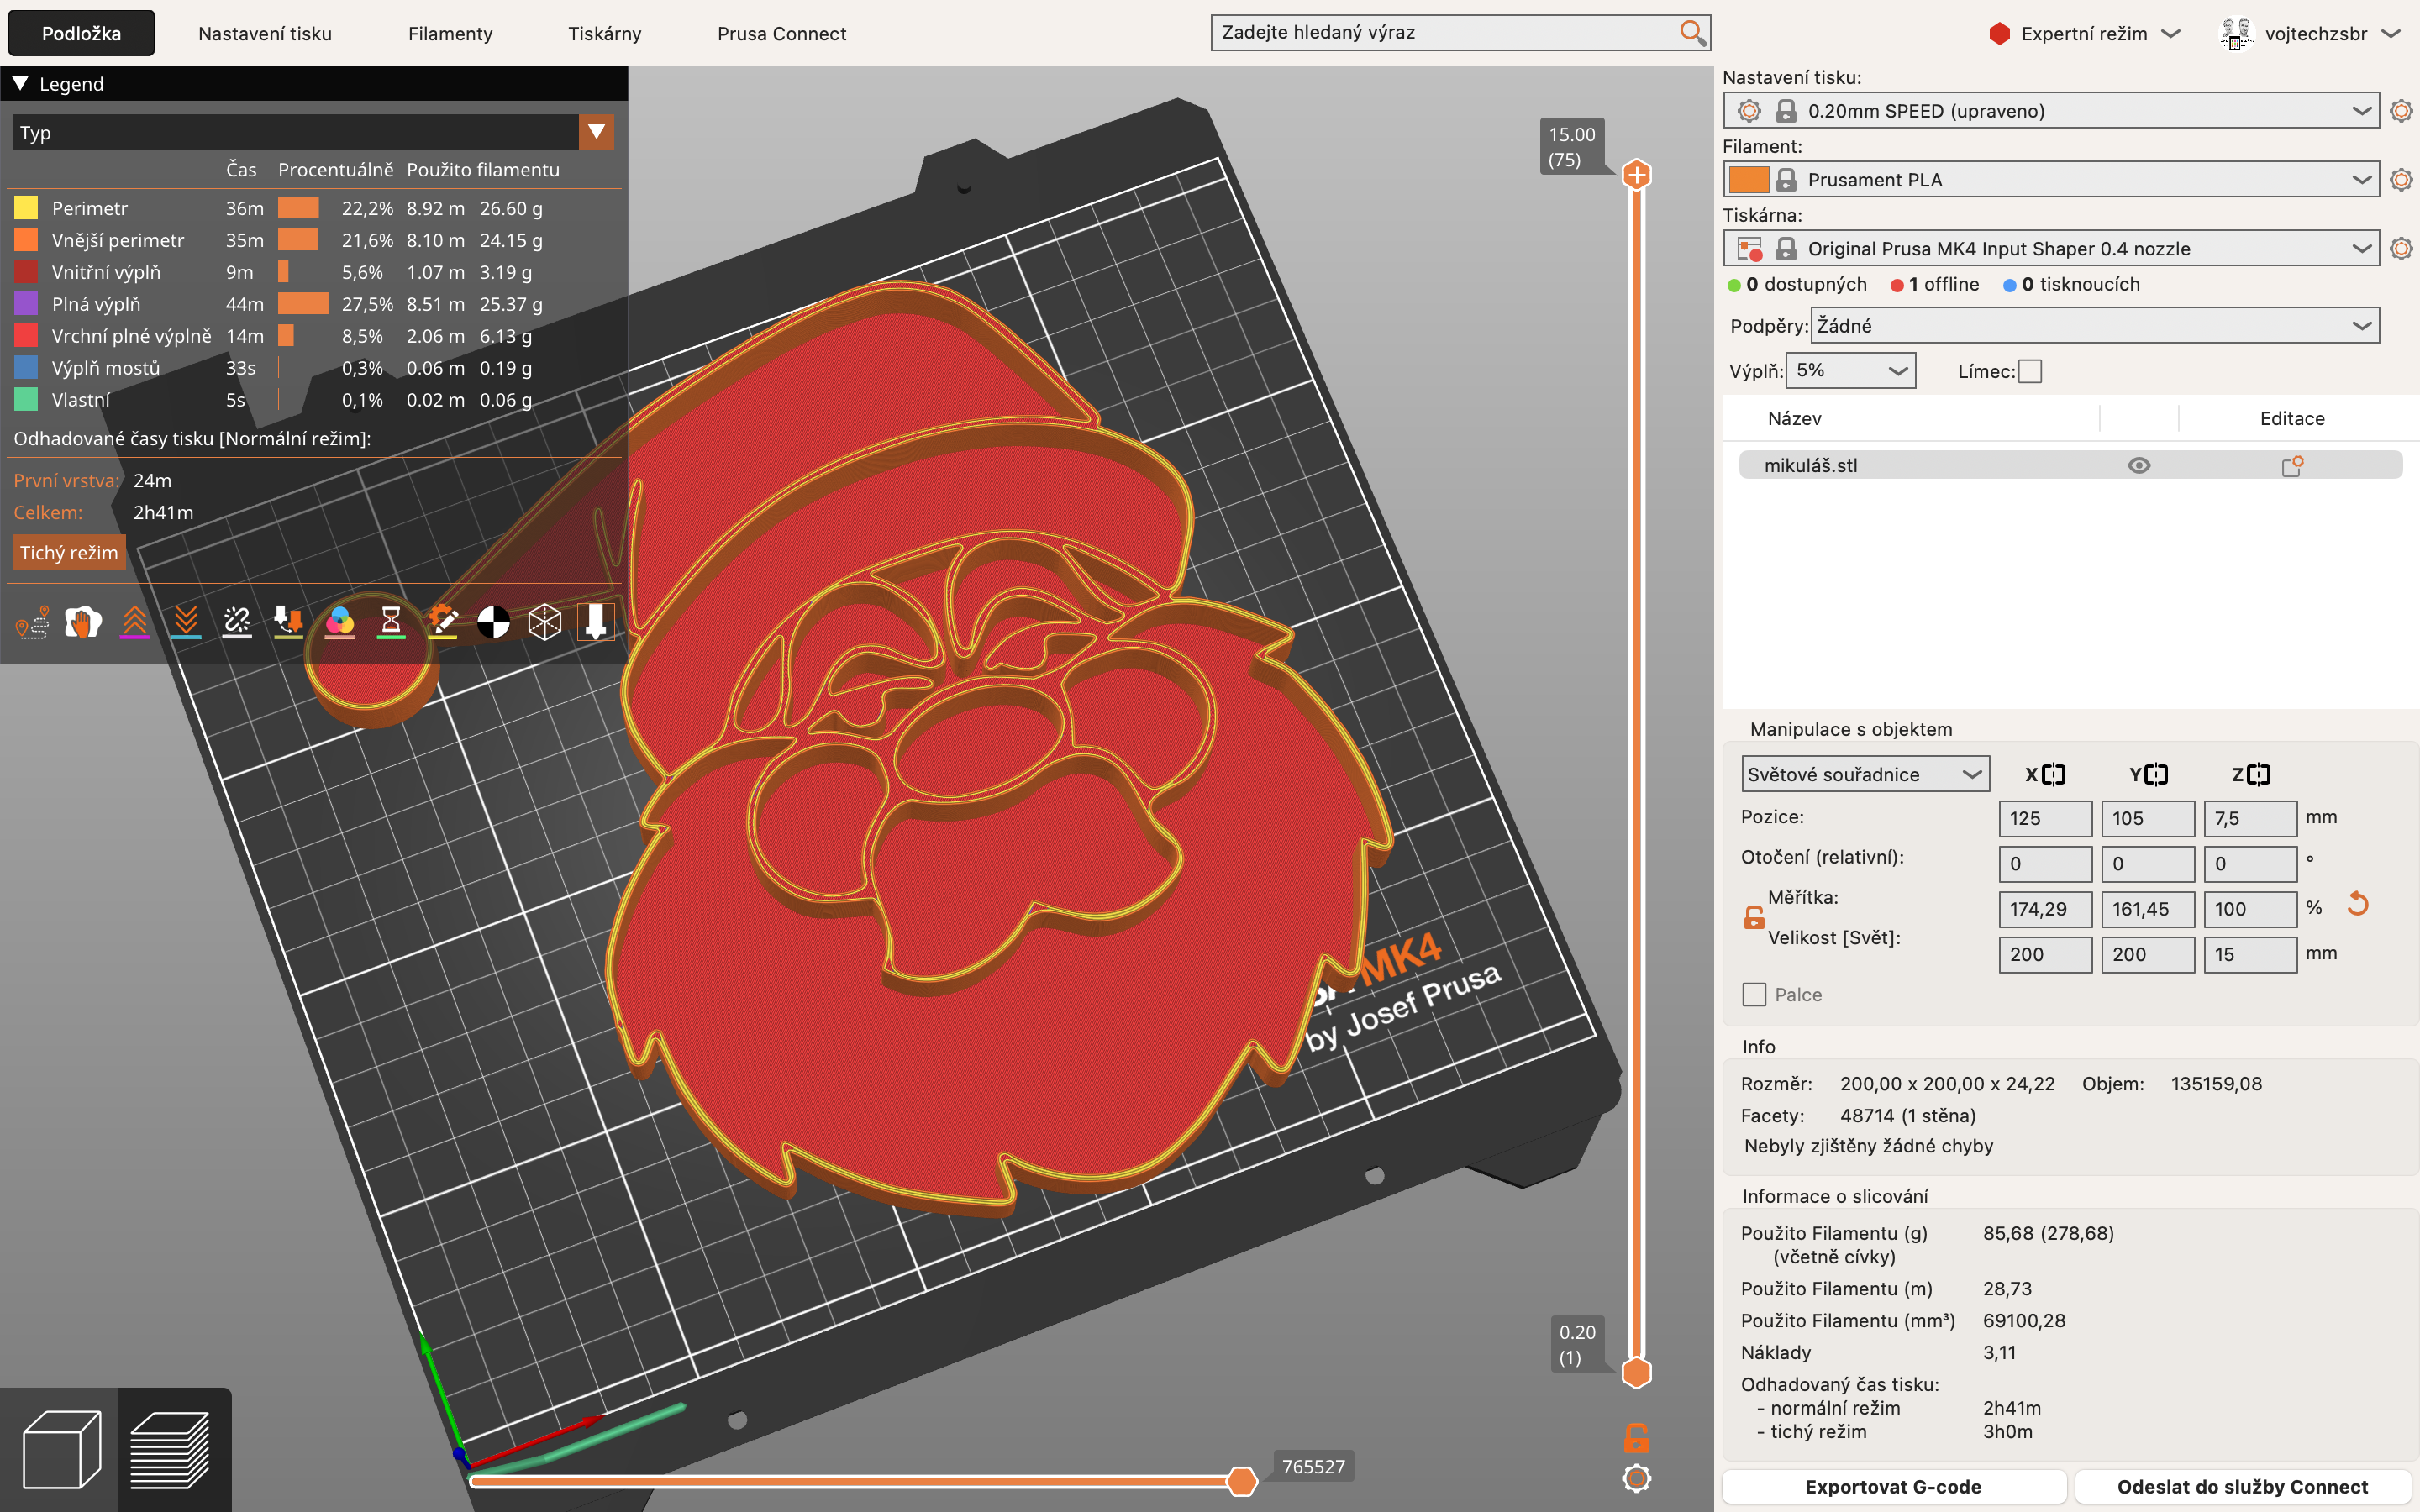Collapse the Legend panel triangle
Screen dimensions: 2420x1512
tap(20, 83)
